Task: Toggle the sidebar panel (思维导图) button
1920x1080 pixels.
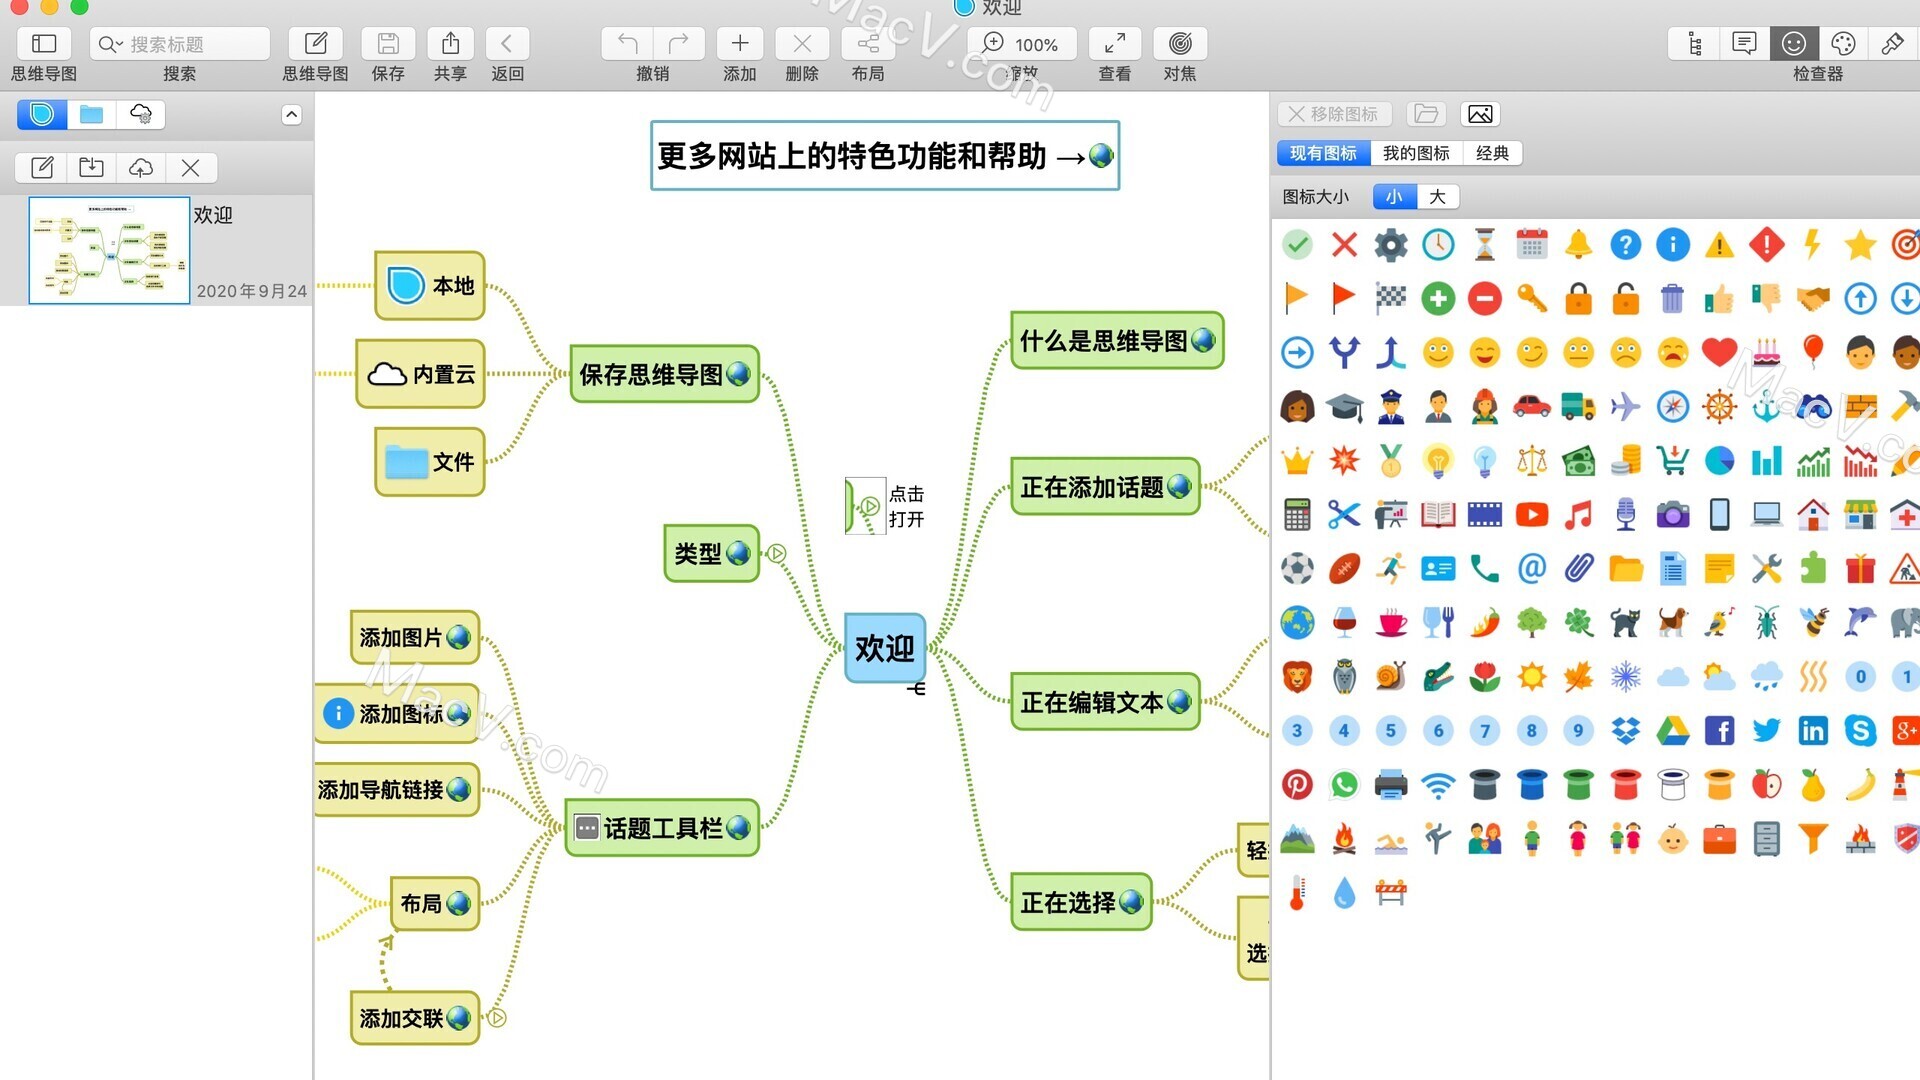Action: 44,44
